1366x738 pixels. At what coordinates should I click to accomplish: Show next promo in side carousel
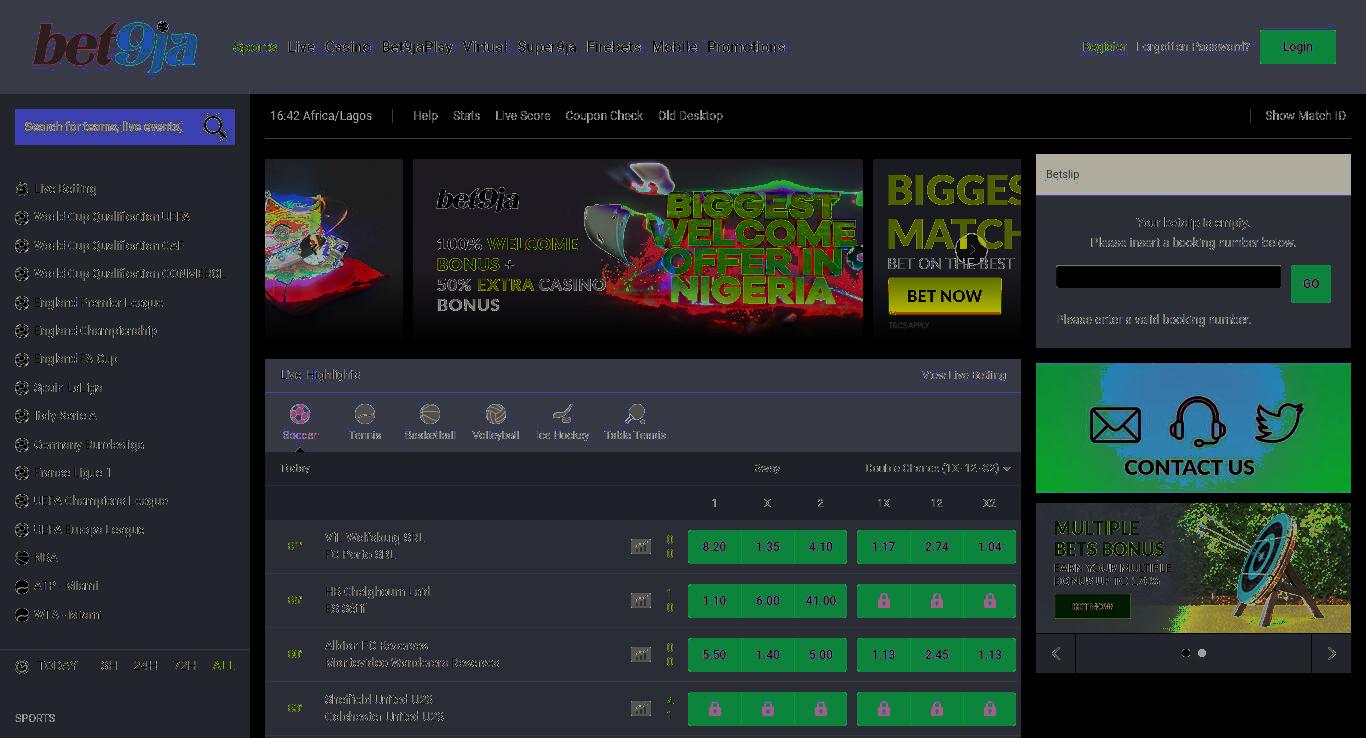coord(1331,653)
